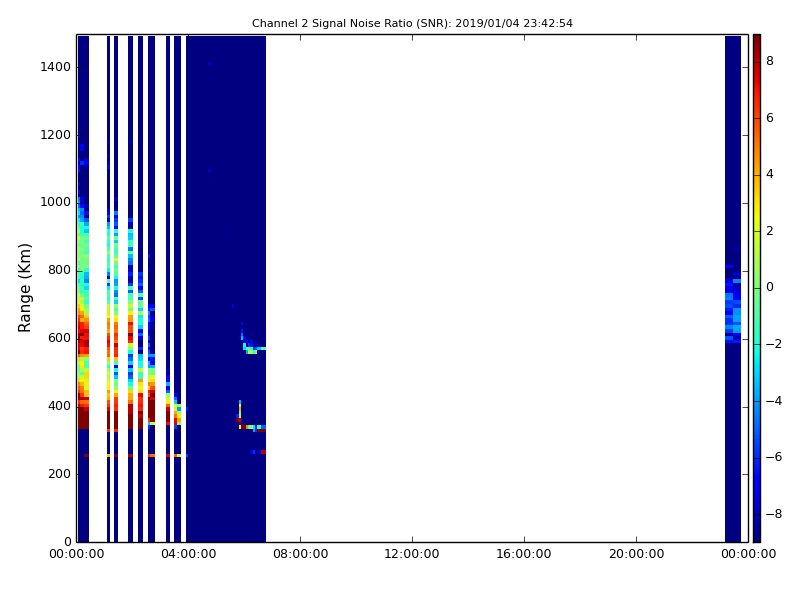Click colorbar tick label −8
The height and width of the screenshot is (600, 800).
[x=774, y=514]
